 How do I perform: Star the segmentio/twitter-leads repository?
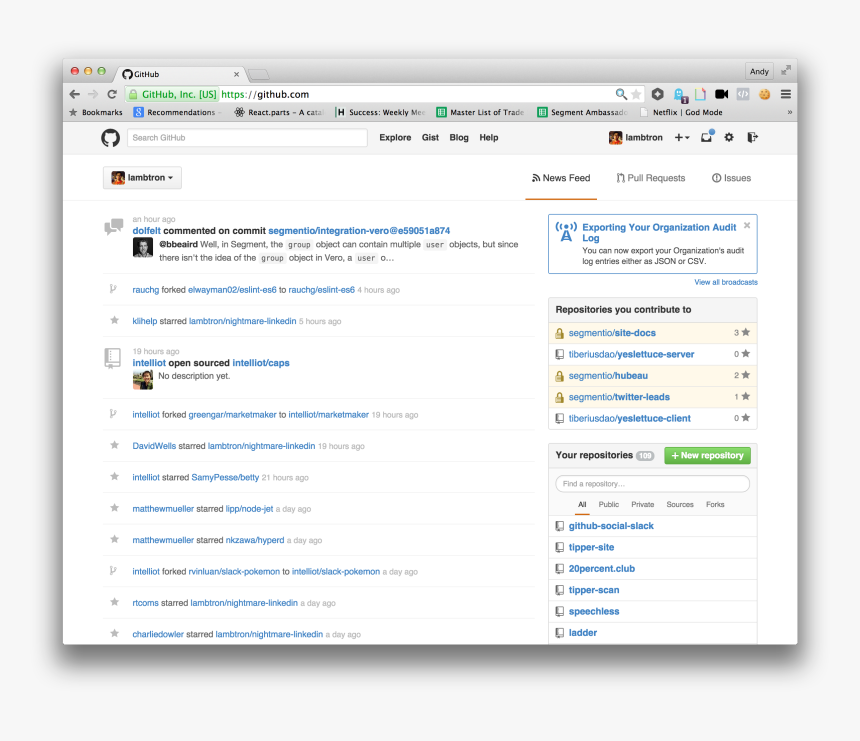[745, 396]
